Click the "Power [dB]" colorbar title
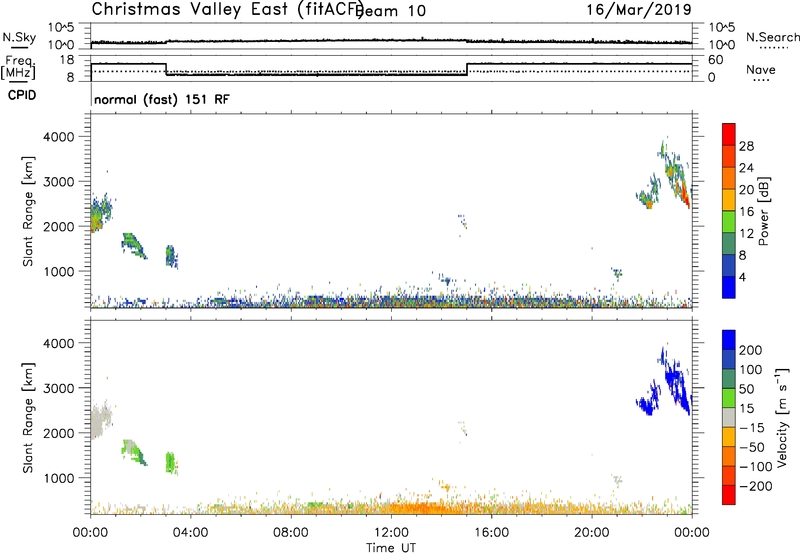 point(763,211)
